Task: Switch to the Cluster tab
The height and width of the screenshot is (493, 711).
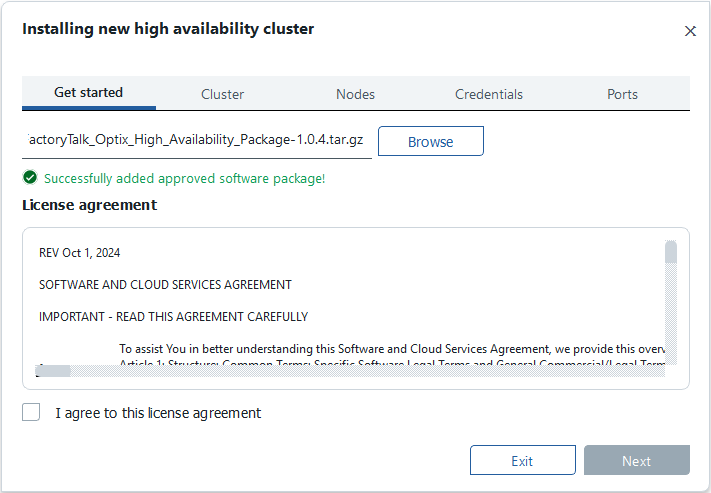Action: 222,94
